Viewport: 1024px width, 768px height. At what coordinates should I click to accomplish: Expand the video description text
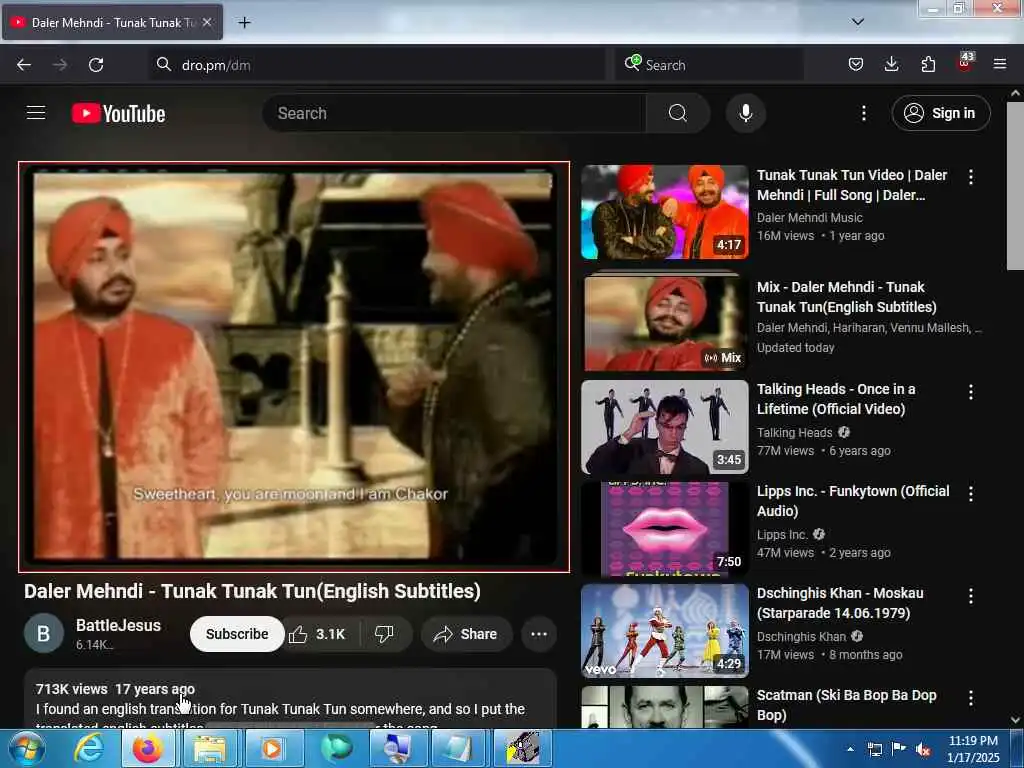[x=291, y=698]
